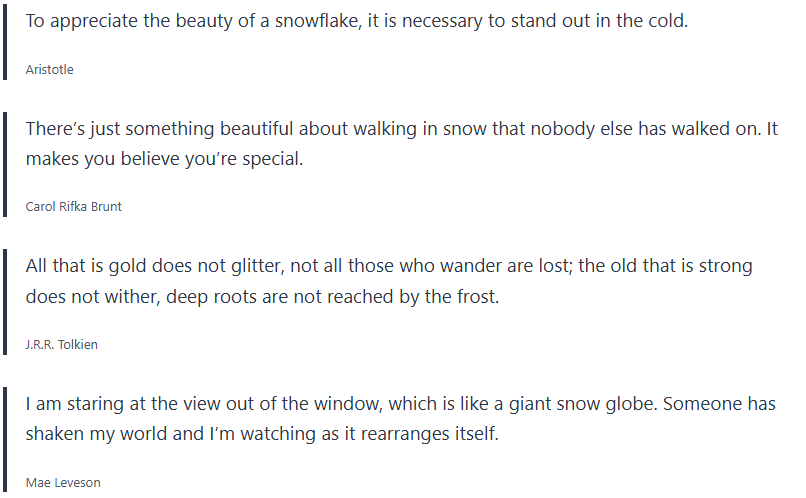Click the line starting "There's just something beautiful"
Viewport: 806px width, 498px height.
(401, 129)
